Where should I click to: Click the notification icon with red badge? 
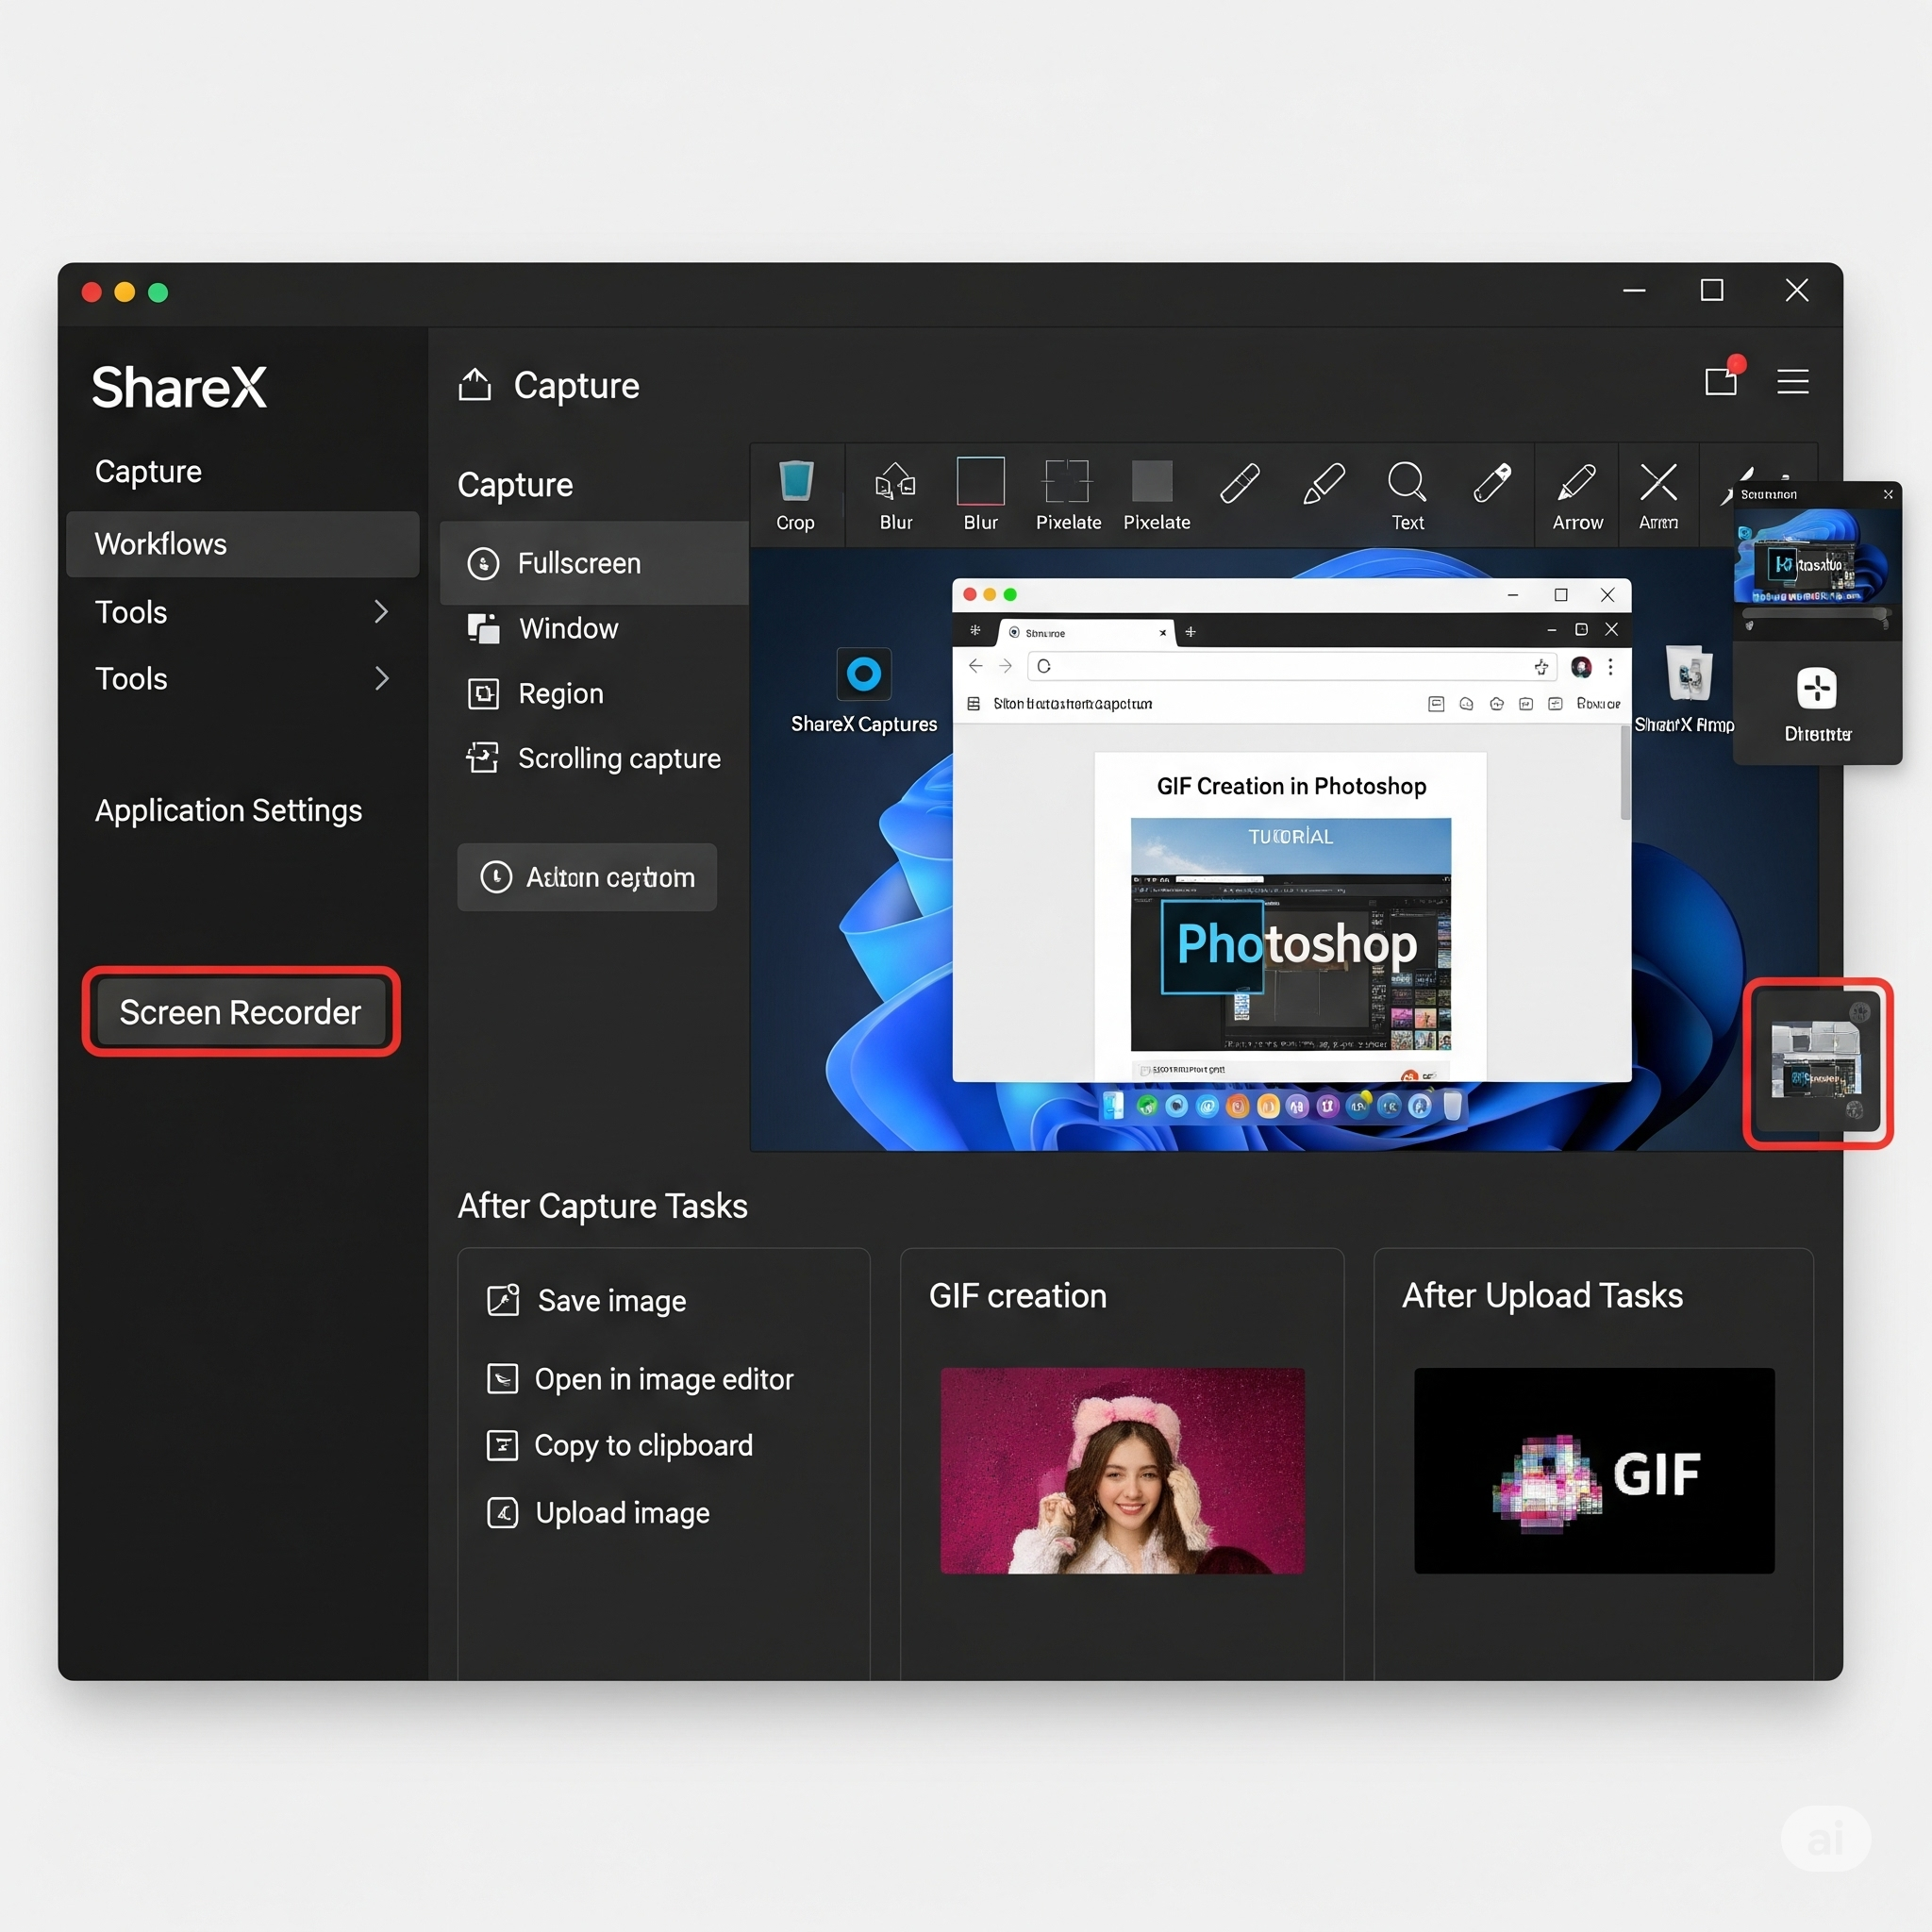coord(1721,380)
